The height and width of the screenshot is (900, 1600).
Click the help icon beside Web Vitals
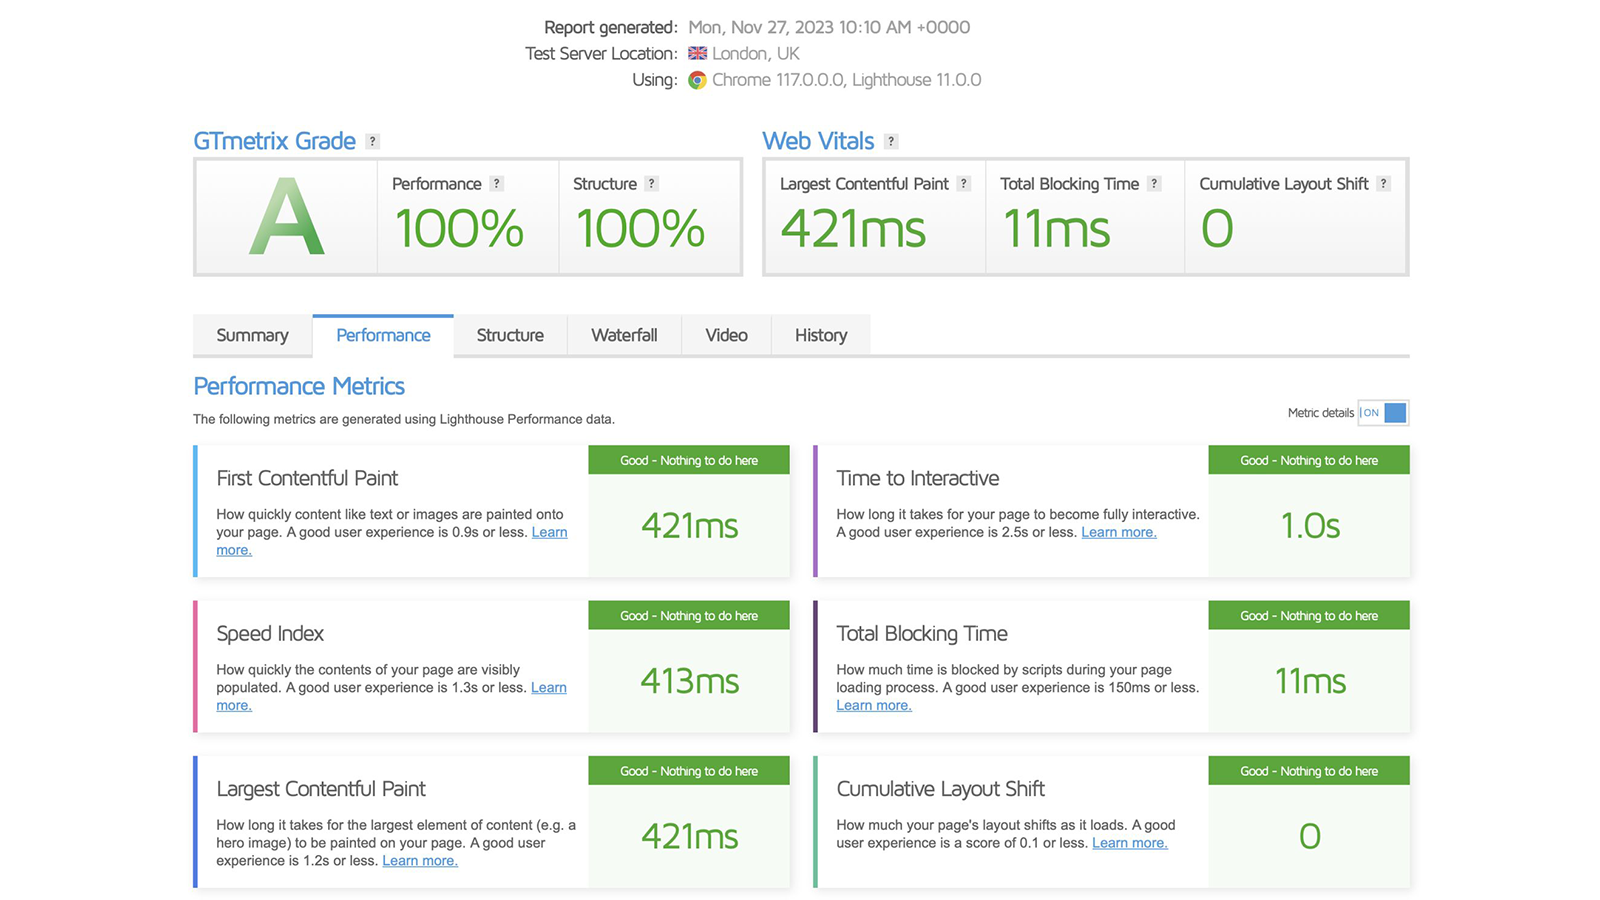(890, 141)
